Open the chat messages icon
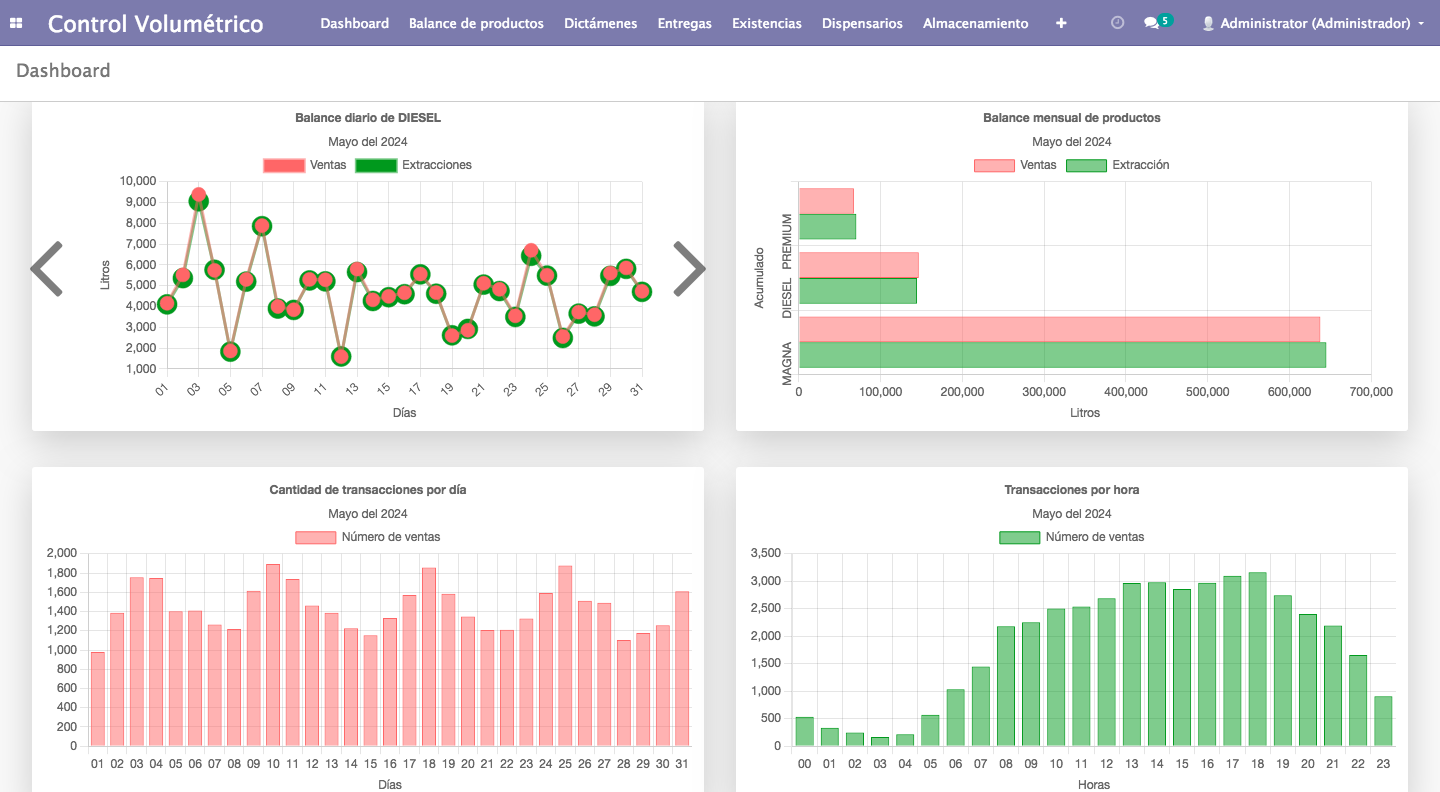Viewport: 1440px width, 792px height. (x=1151, y=23)
